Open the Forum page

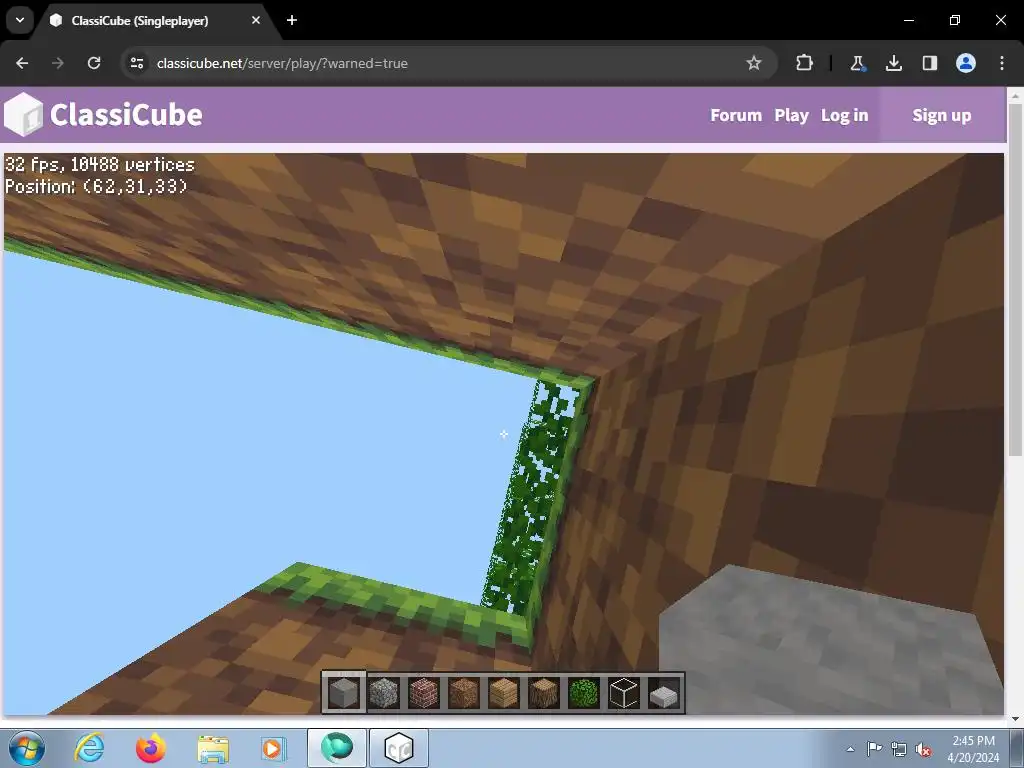(736, 115)
